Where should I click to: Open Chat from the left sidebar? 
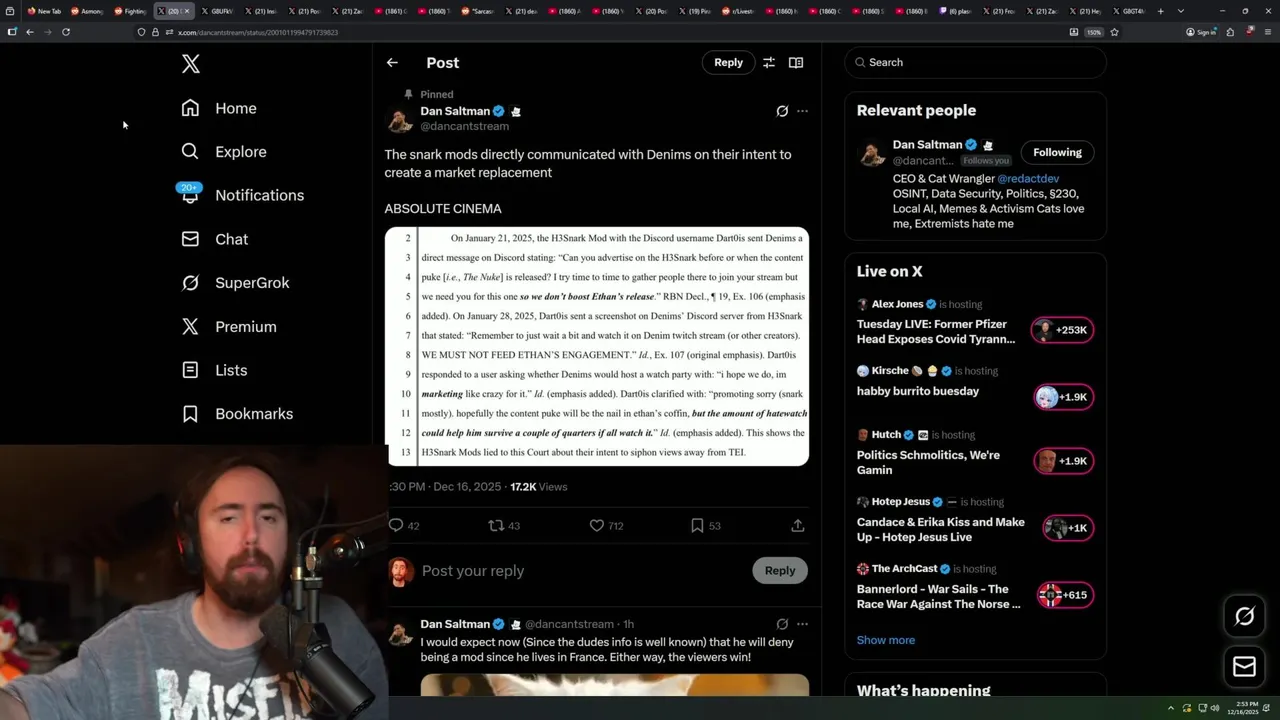pos(215,239)
